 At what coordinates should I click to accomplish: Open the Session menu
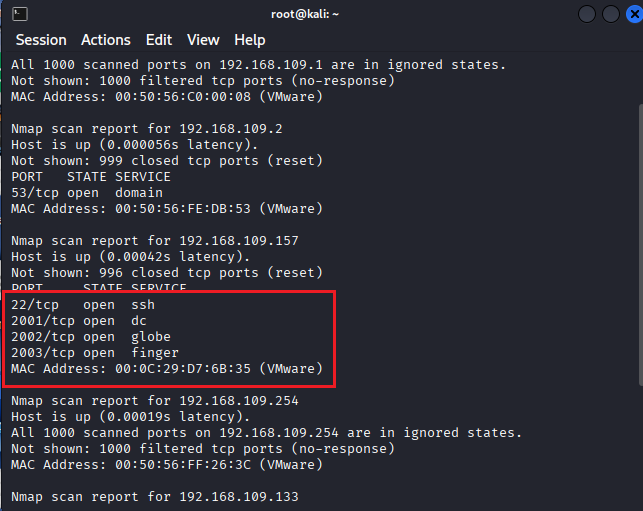click(41, 40)
